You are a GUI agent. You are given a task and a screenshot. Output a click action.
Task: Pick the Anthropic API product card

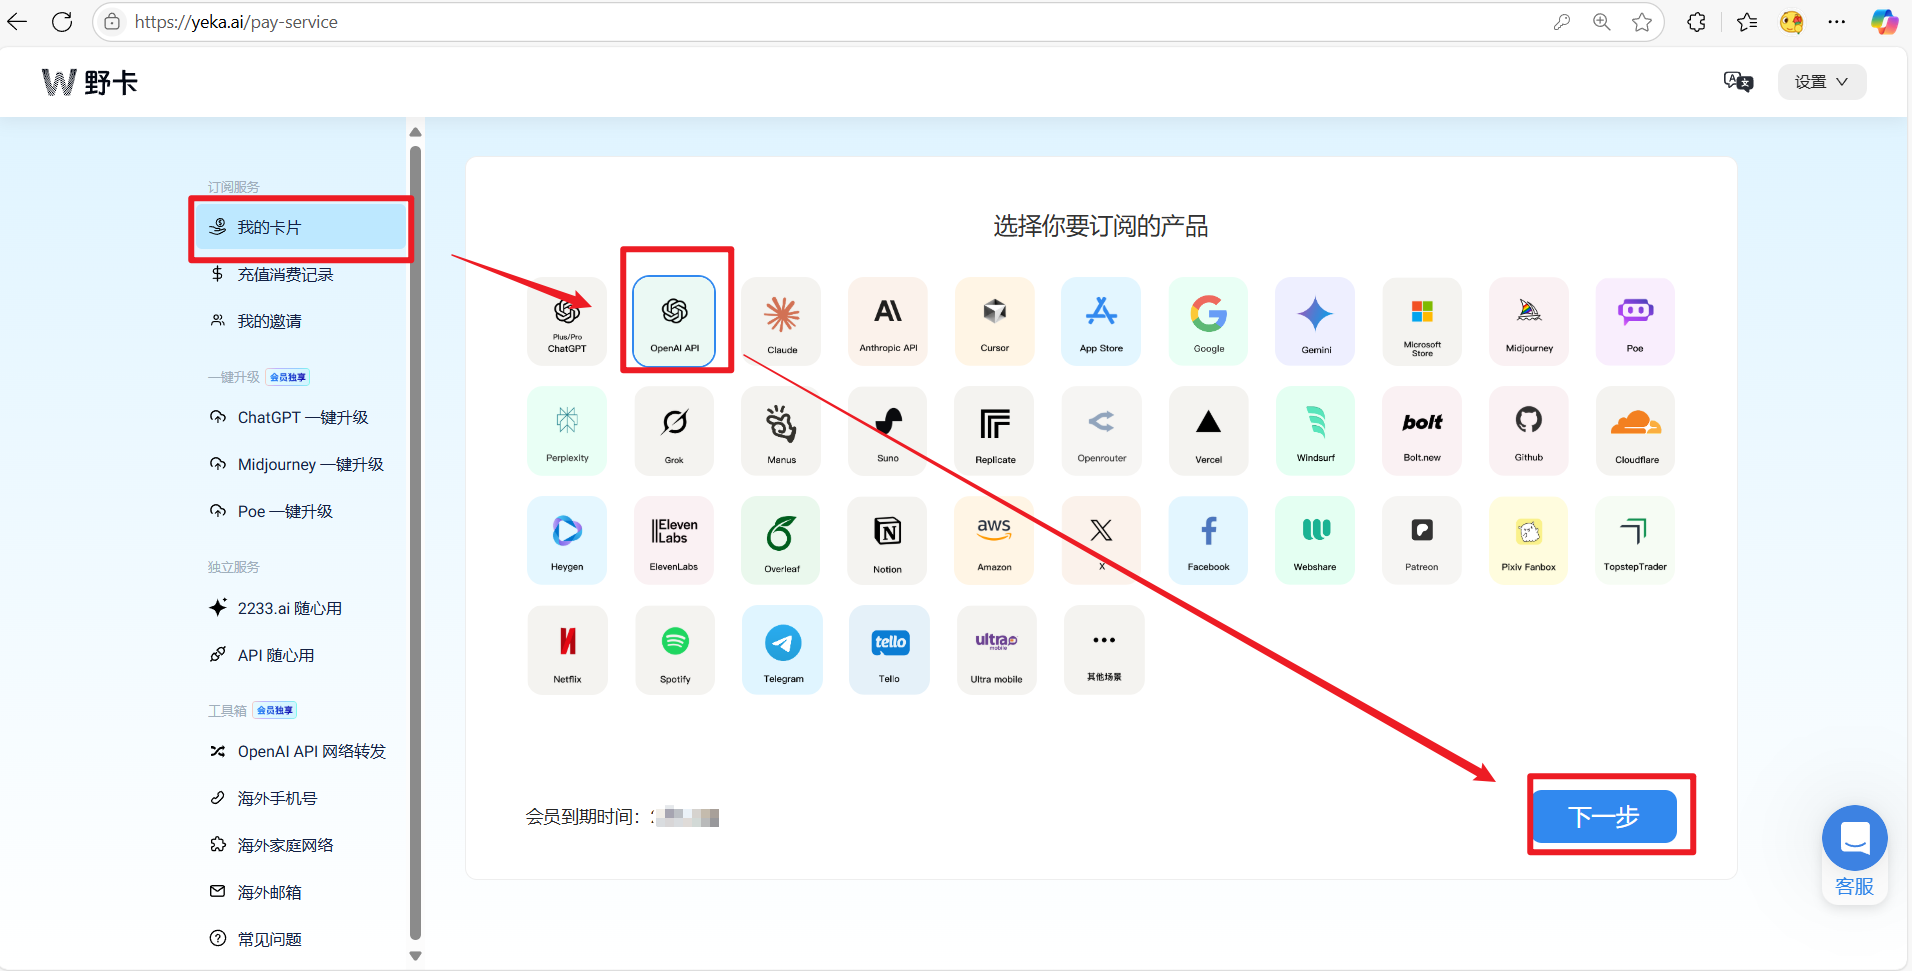888,321
